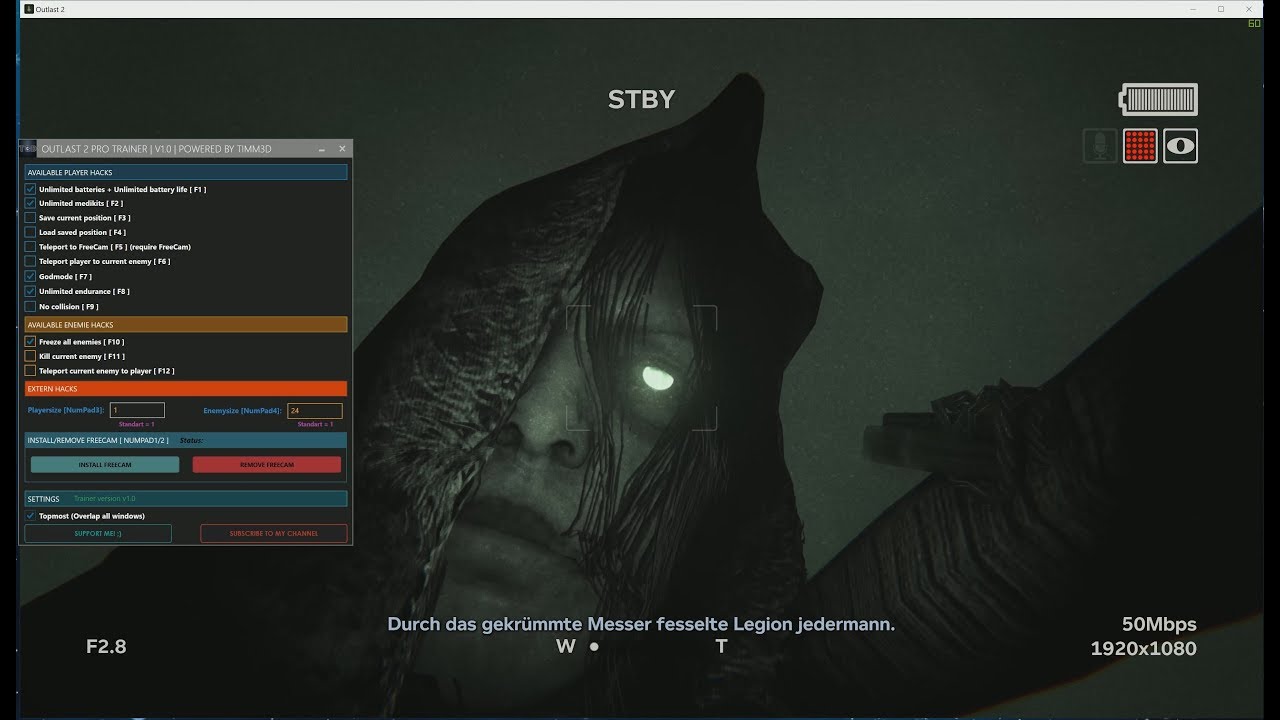1280x720 pixels.
Task: Minimize the Outlast 2 Pro Trainer window
Action: coord(322,149)
